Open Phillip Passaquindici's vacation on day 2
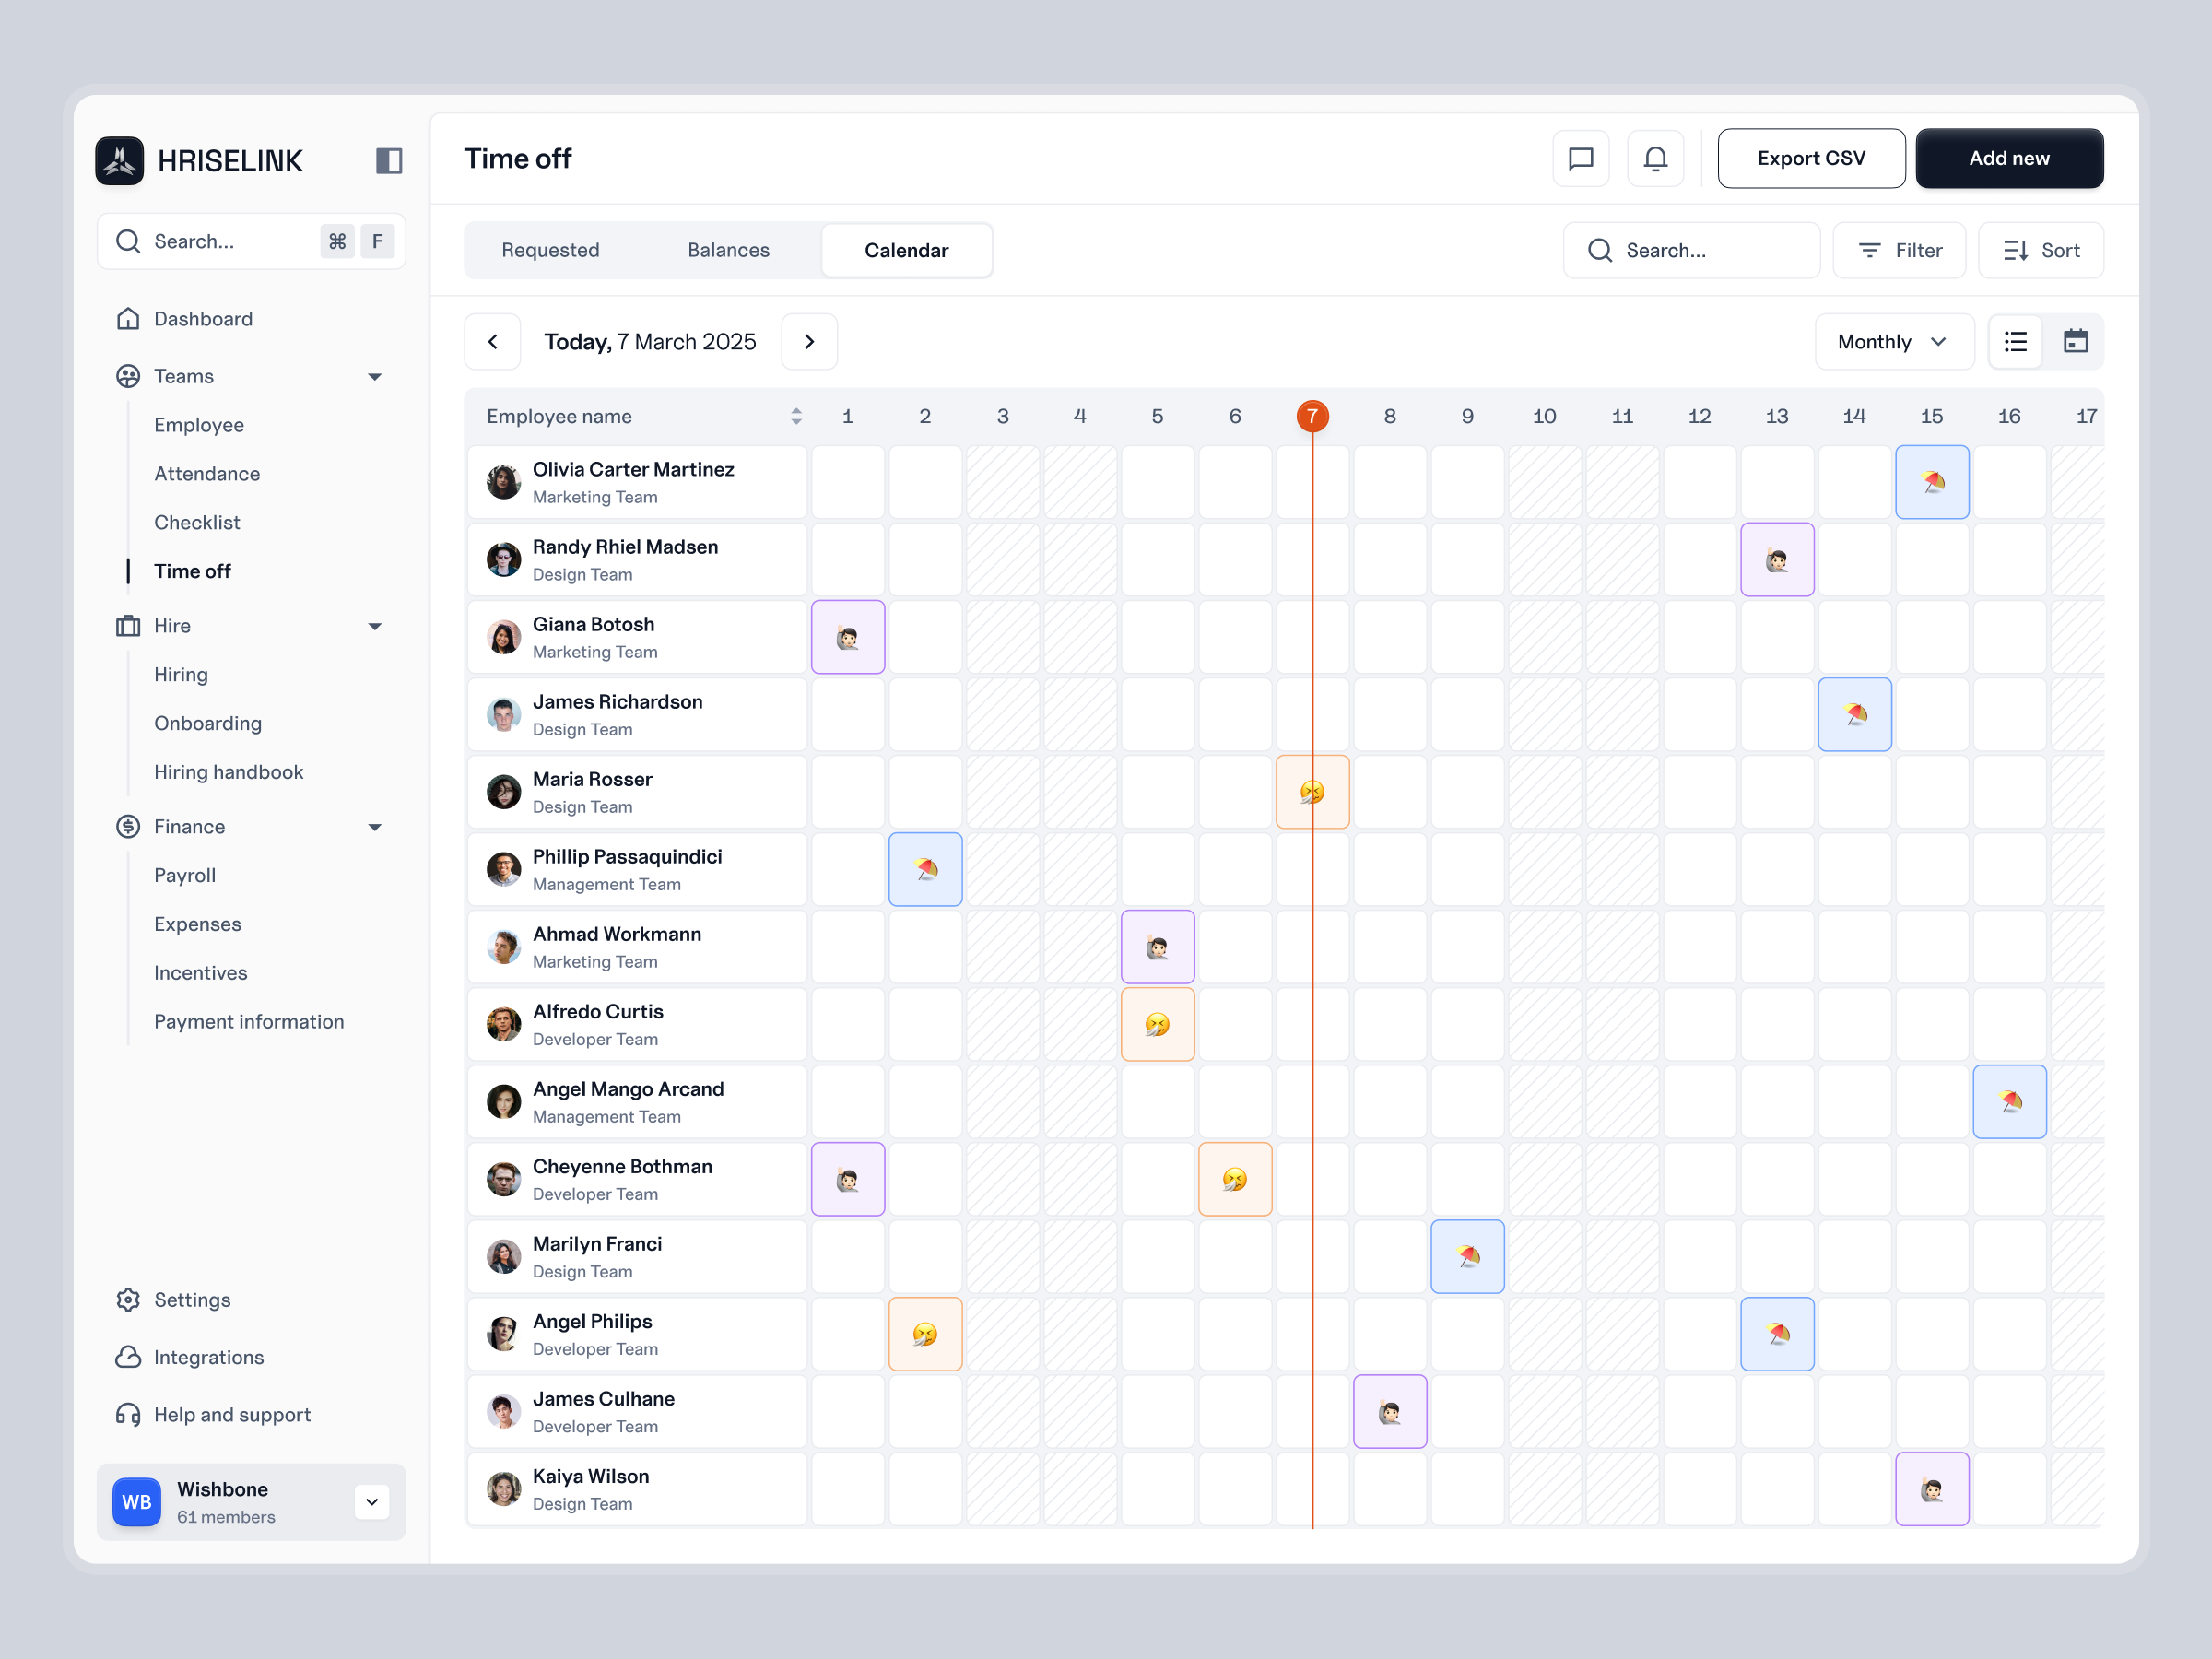 [926, 869]
